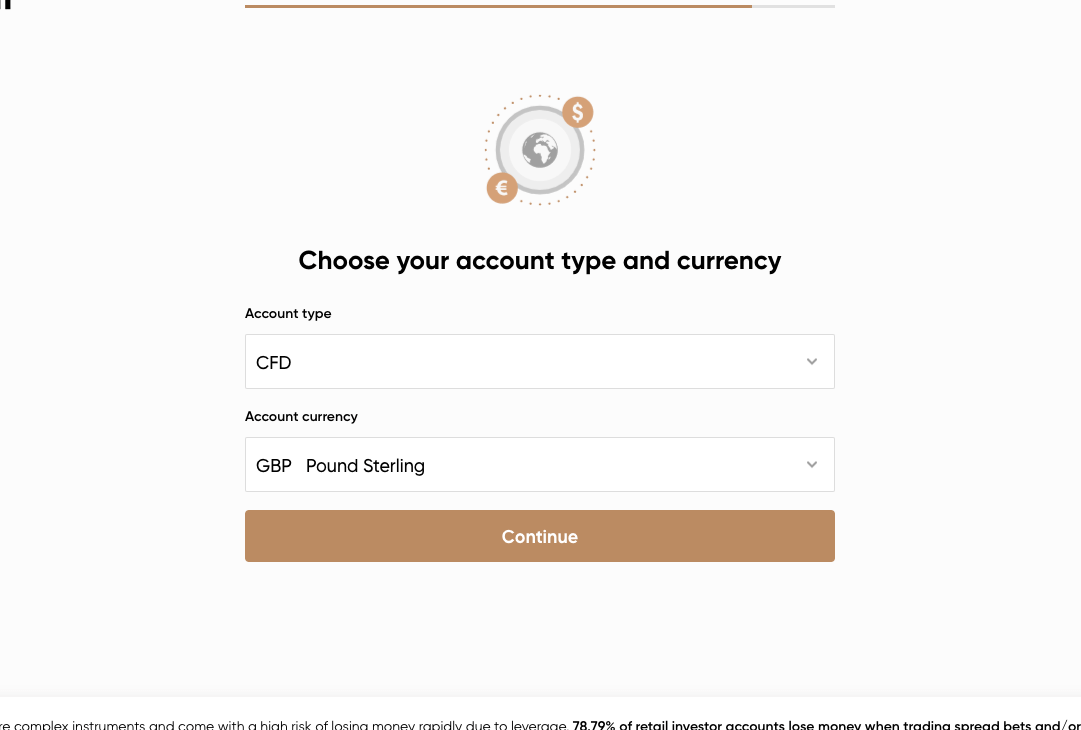Click the 'Account type' field label
Image resolution: width=1081 pixels, height=730 pixels.
point(288,314)
